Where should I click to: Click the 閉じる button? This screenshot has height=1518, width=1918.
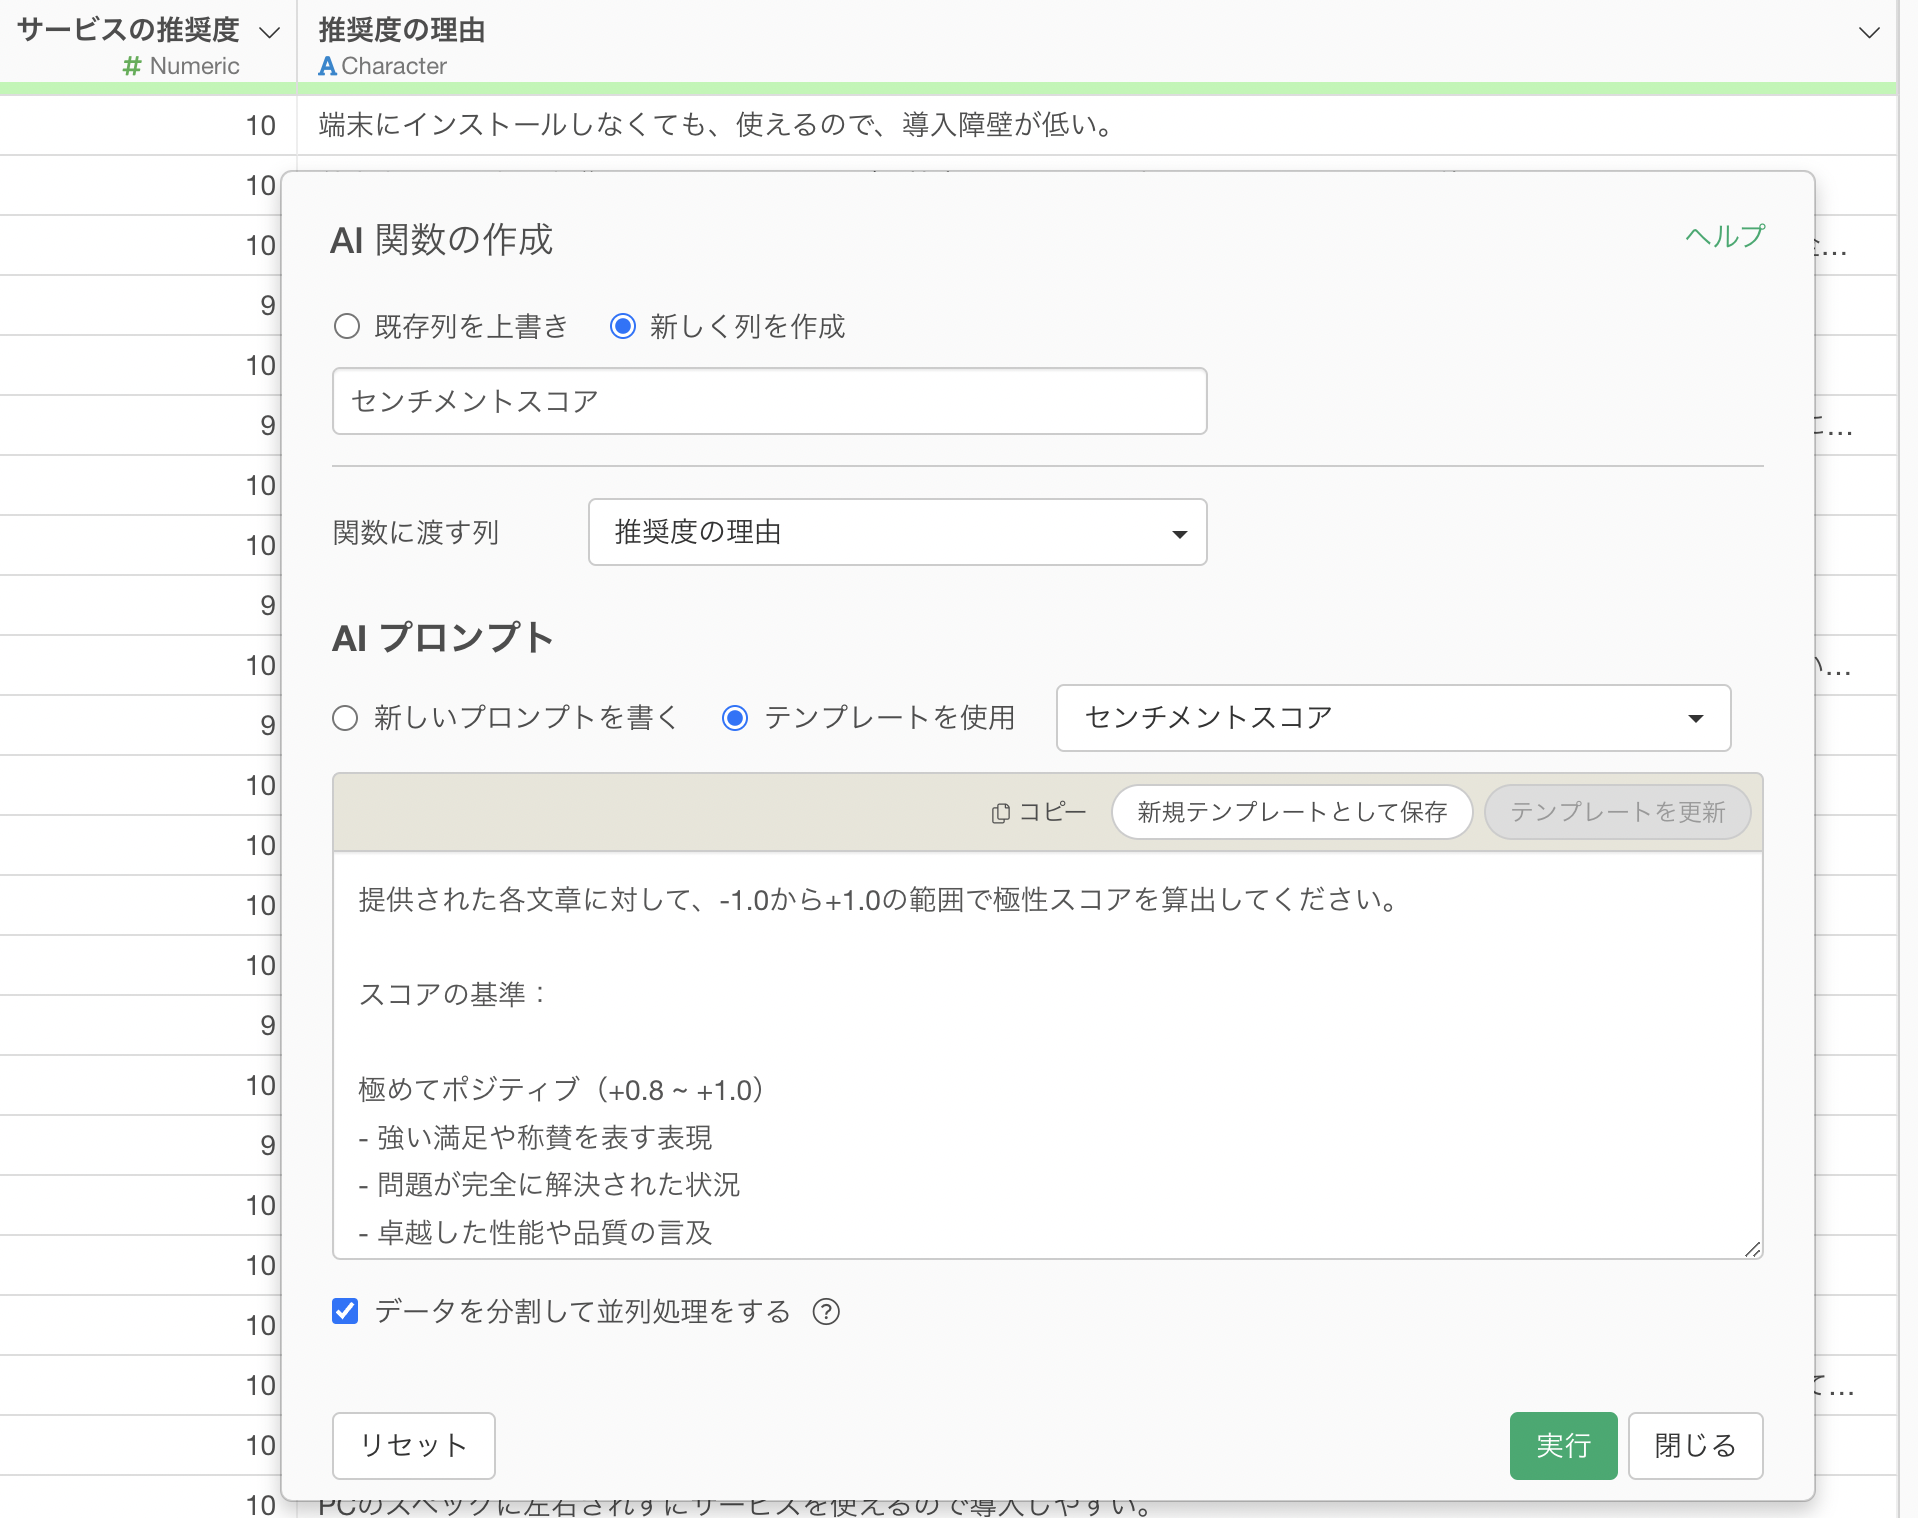(1694, 1445)
